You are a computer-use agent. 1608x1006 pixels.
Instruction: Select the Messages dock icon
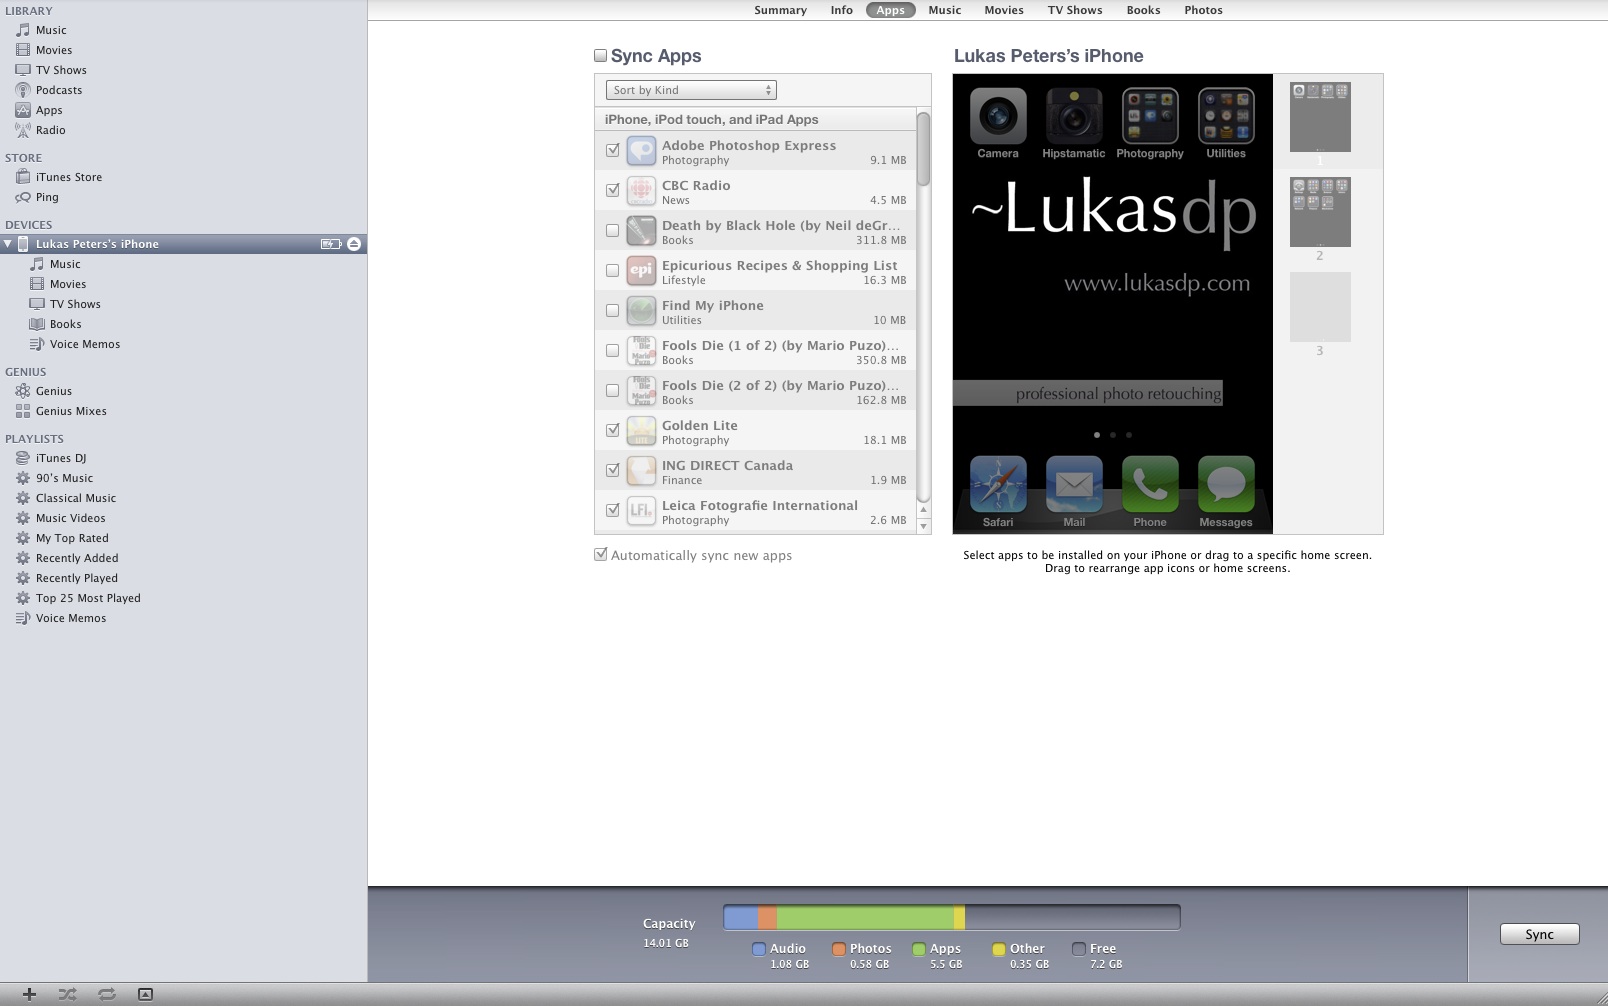tap(1226, 485)
